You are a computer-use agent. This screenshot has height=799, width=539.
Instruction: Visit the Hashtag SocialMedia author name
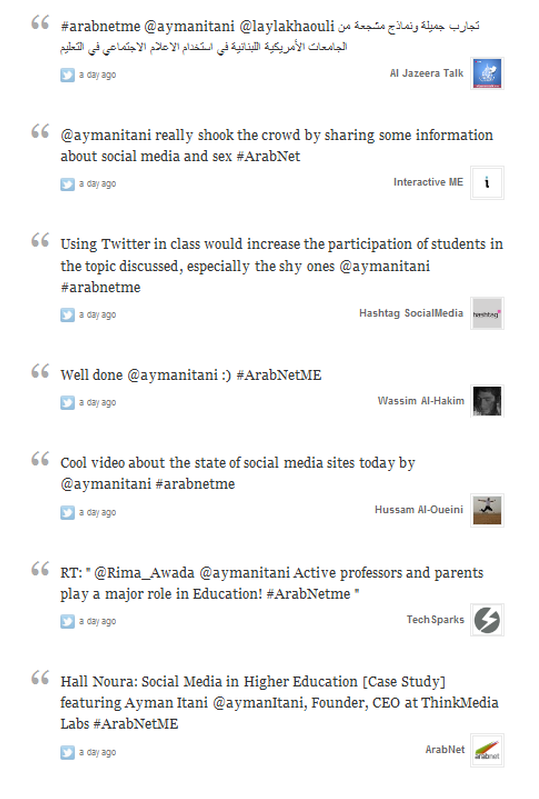click(x=411, y=313)
